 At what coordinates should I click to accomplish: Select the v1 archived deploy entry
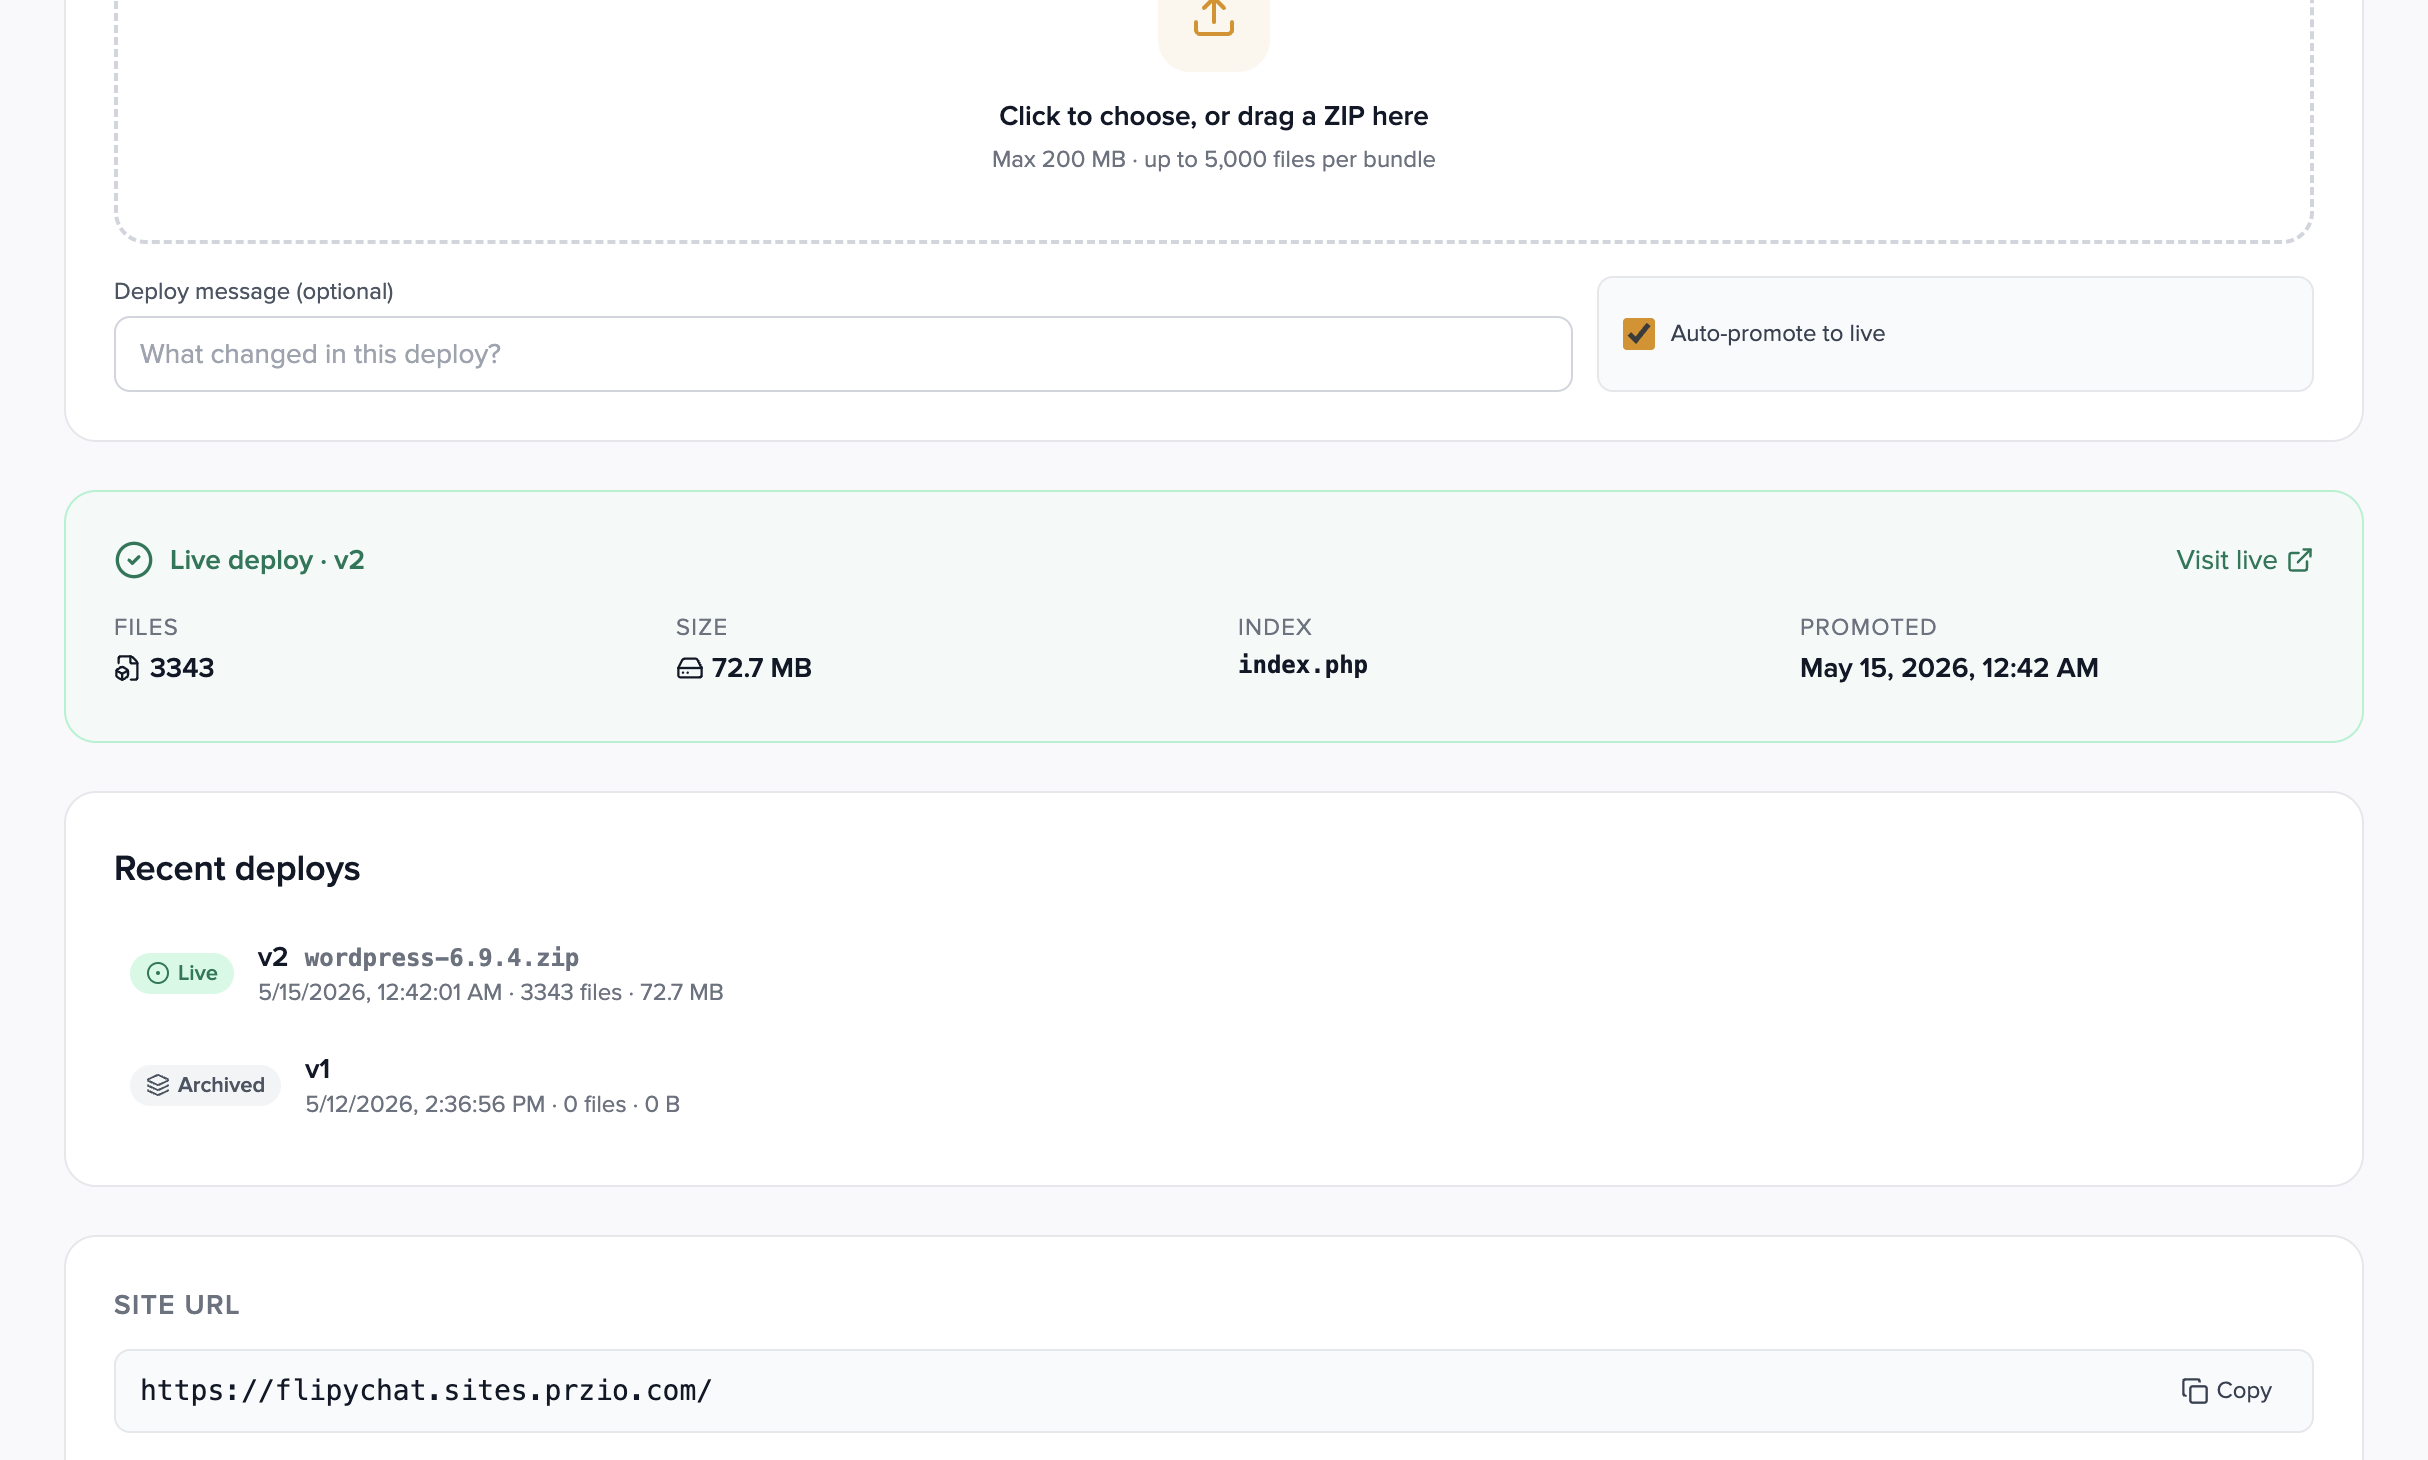(1213, 1085)
